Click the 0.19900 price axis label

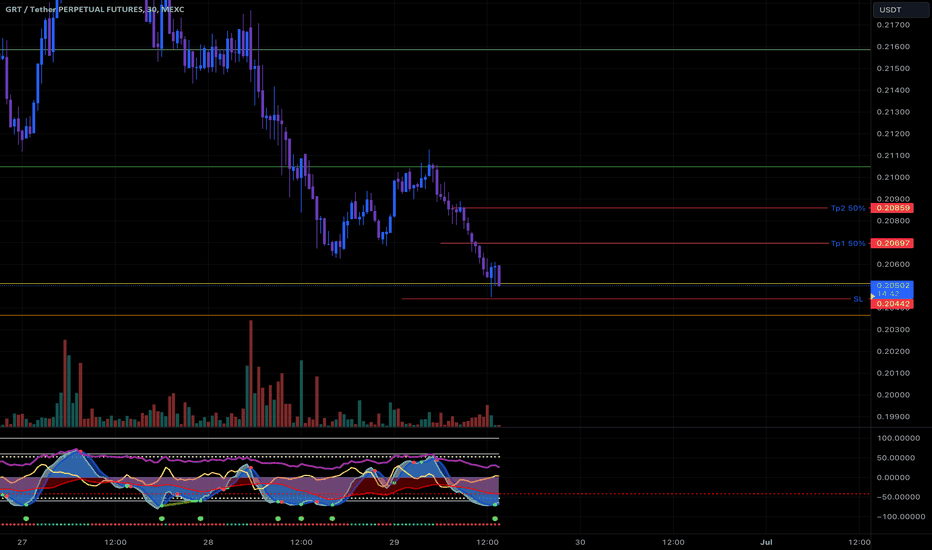click(x=893, y=417)
